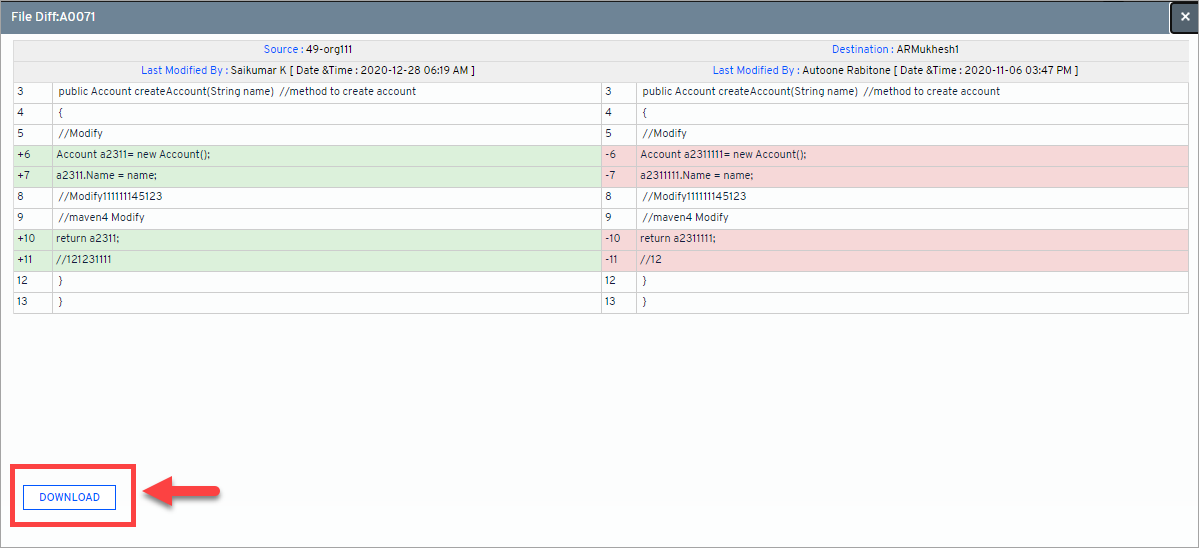Click the red '//12' comment line
The height and width of the screenshot is (548, 1199).
pos(651,259)
